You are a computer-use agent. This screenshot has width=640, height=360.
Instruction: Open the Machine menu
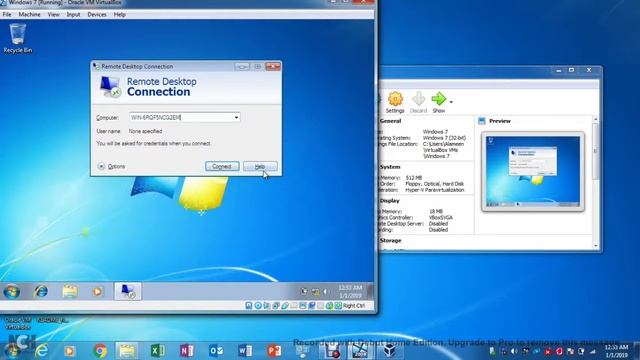29,14
